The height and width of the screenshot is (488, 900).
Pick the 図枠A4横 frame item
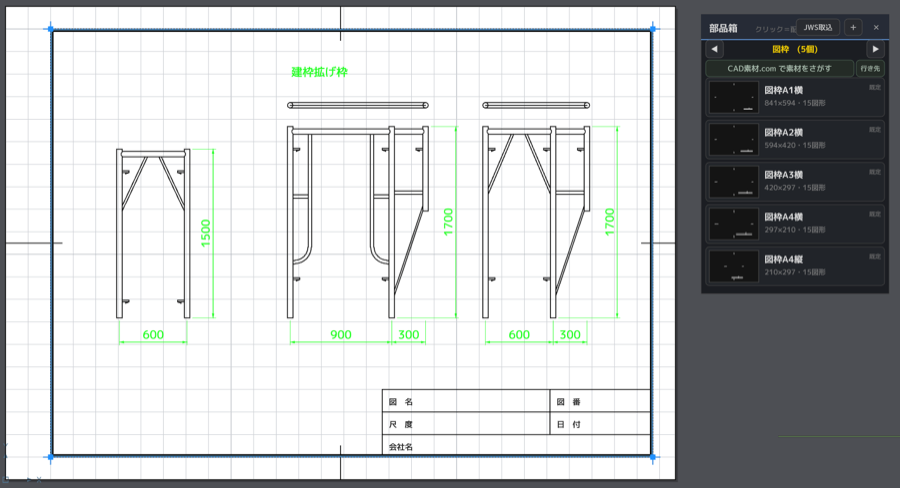tap(795, 224)
